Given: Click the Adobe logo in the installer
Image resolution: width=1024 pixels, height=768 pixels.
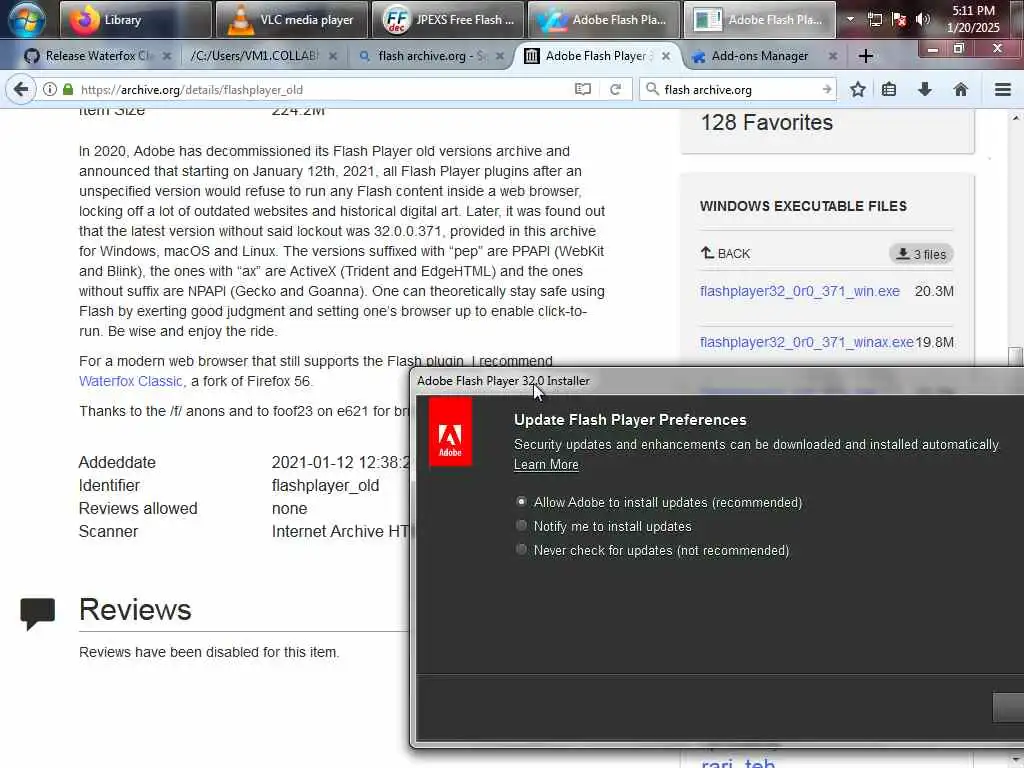Looking at the screenshot, I should coord(450,432).
